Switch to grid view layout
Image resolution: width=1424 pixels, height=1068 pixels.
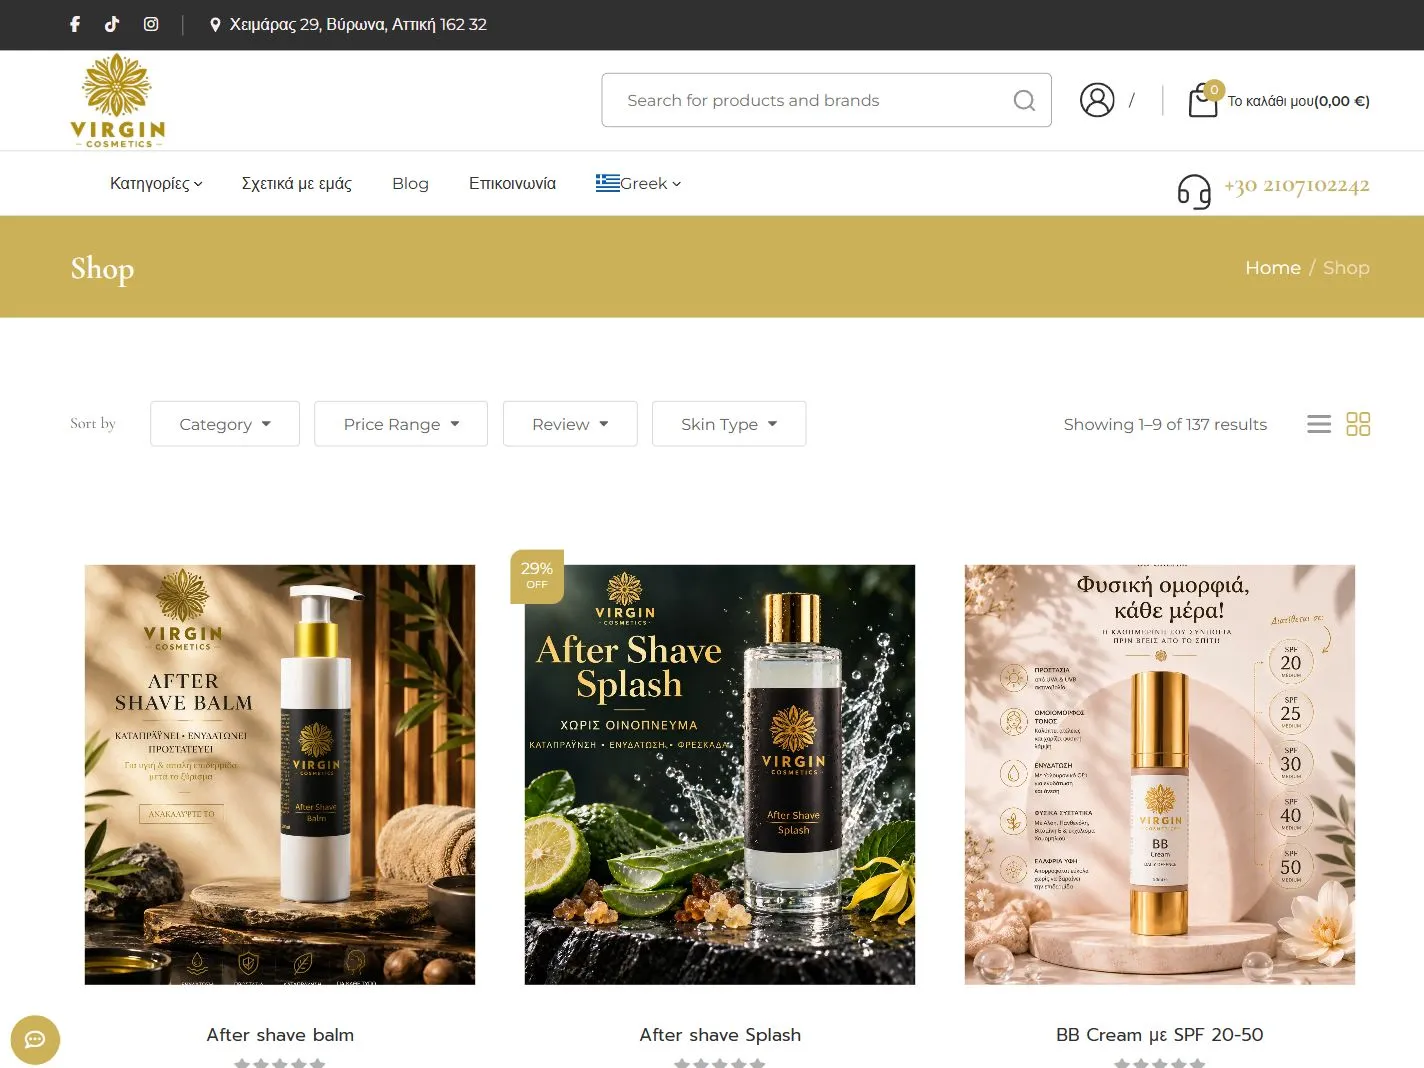[x=1358, y=424]
